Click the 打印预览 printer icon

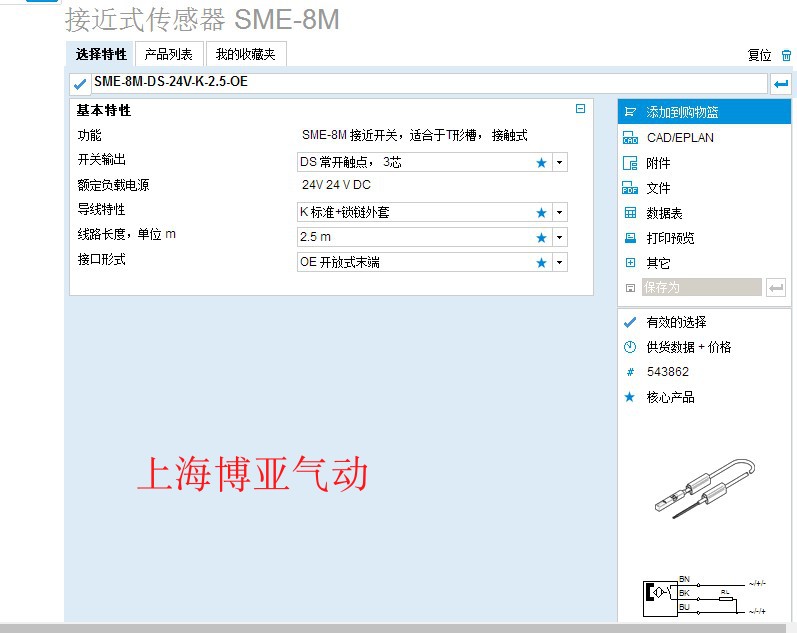click(x=630, y=238)
